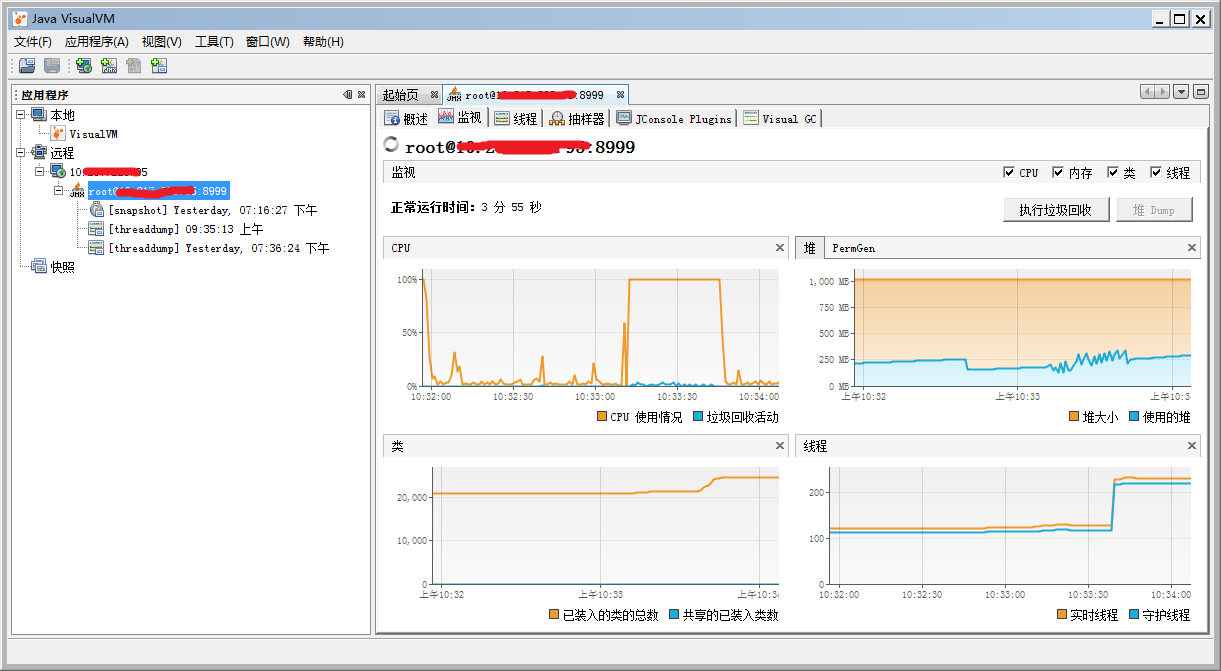This screenshot has height=671, width=1221.
Task: Click the icon of threaddump 09:35:13
Action: pyautogui.click(x=96, y=229)
